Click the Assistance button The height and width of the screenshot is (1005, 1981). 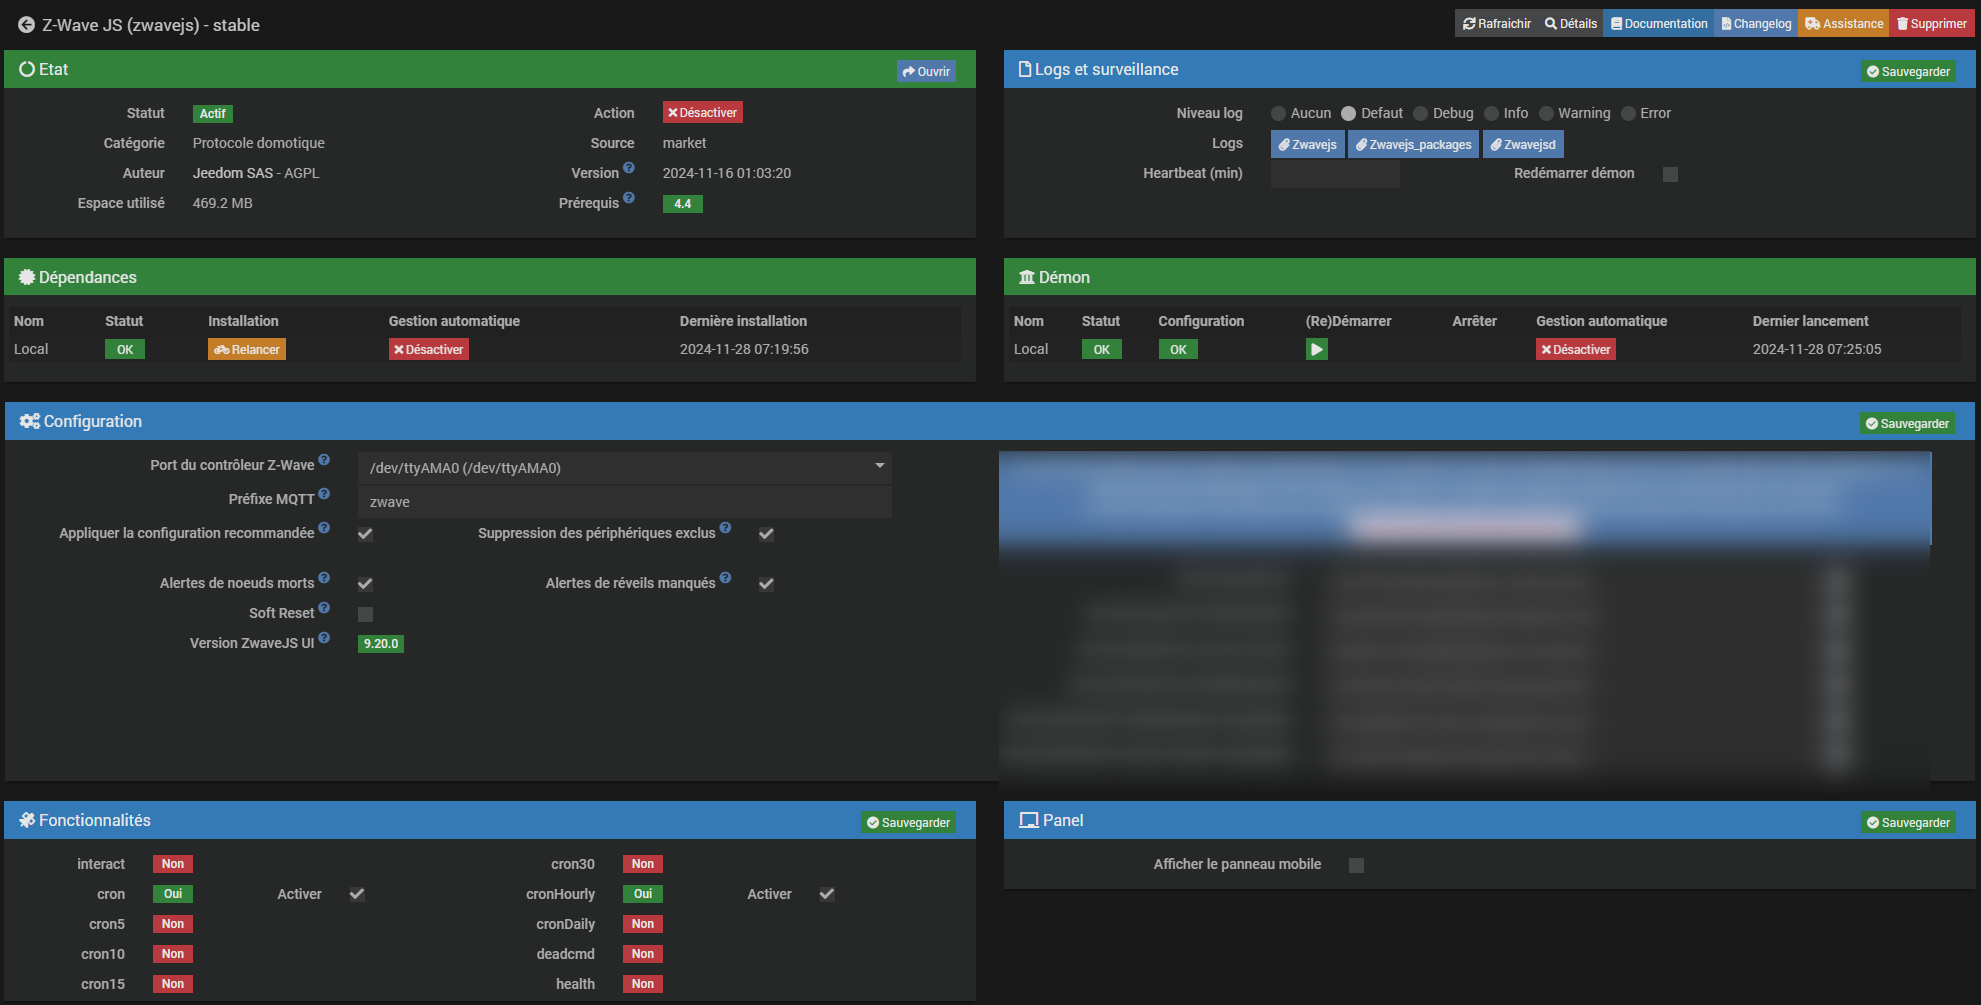click(1844, 24)
